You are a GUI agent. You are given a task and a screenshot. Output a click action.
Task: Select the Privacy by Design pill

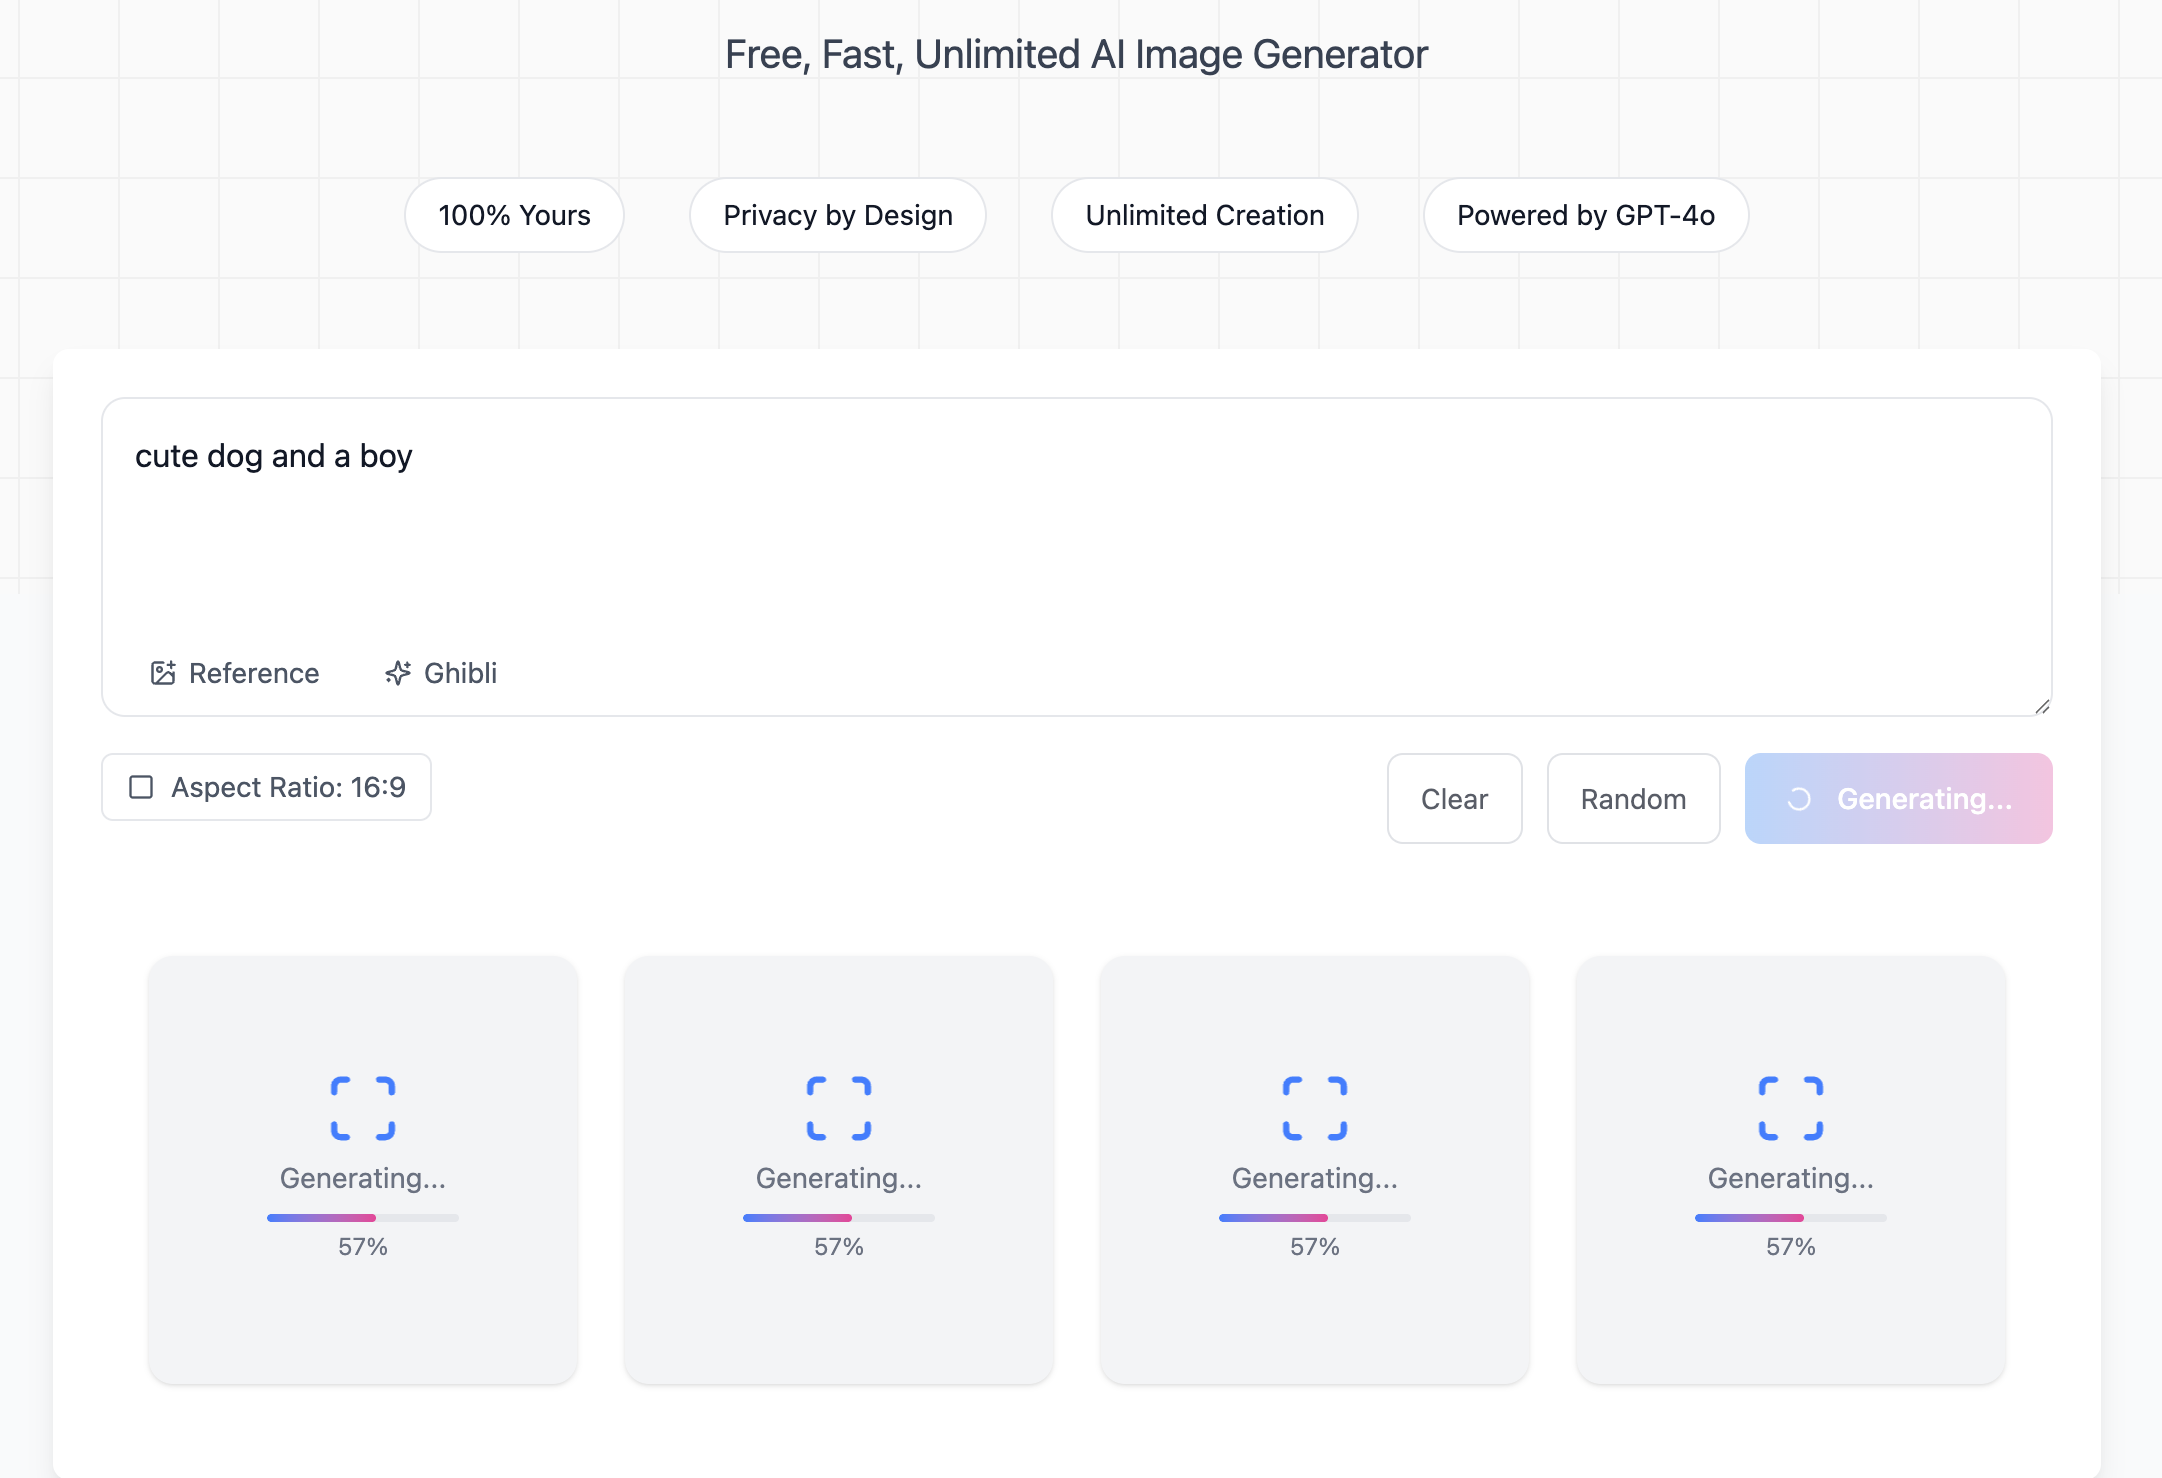pyautogui.click(x=838, y=215)
